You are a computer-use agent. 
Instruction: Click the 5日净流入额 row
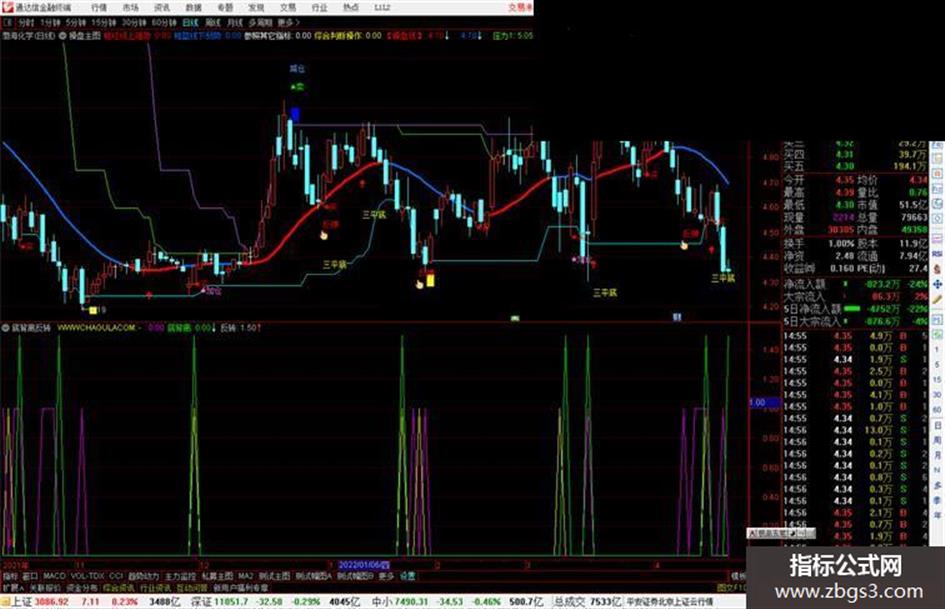pyautogui.click(x=856, y=309)
